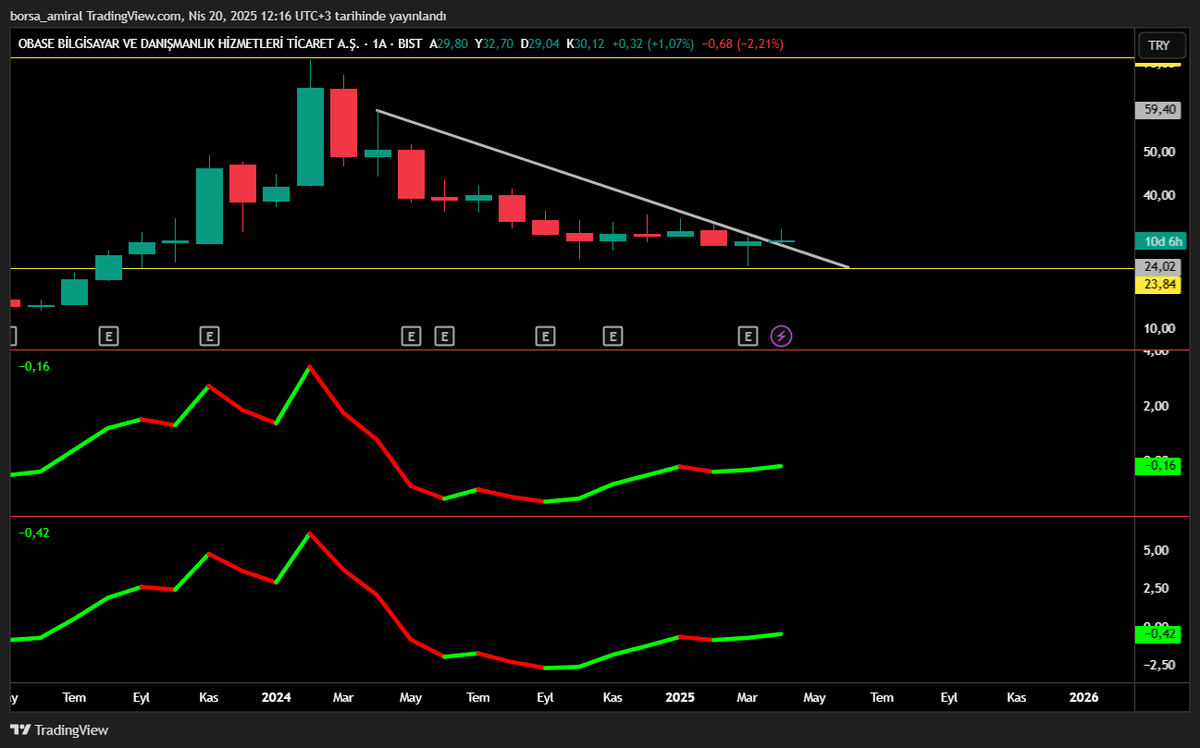Click the -2,50 scale value in second indicator pane
The height and width of the screenshot is (748, 1200).
pos(1157,666)
